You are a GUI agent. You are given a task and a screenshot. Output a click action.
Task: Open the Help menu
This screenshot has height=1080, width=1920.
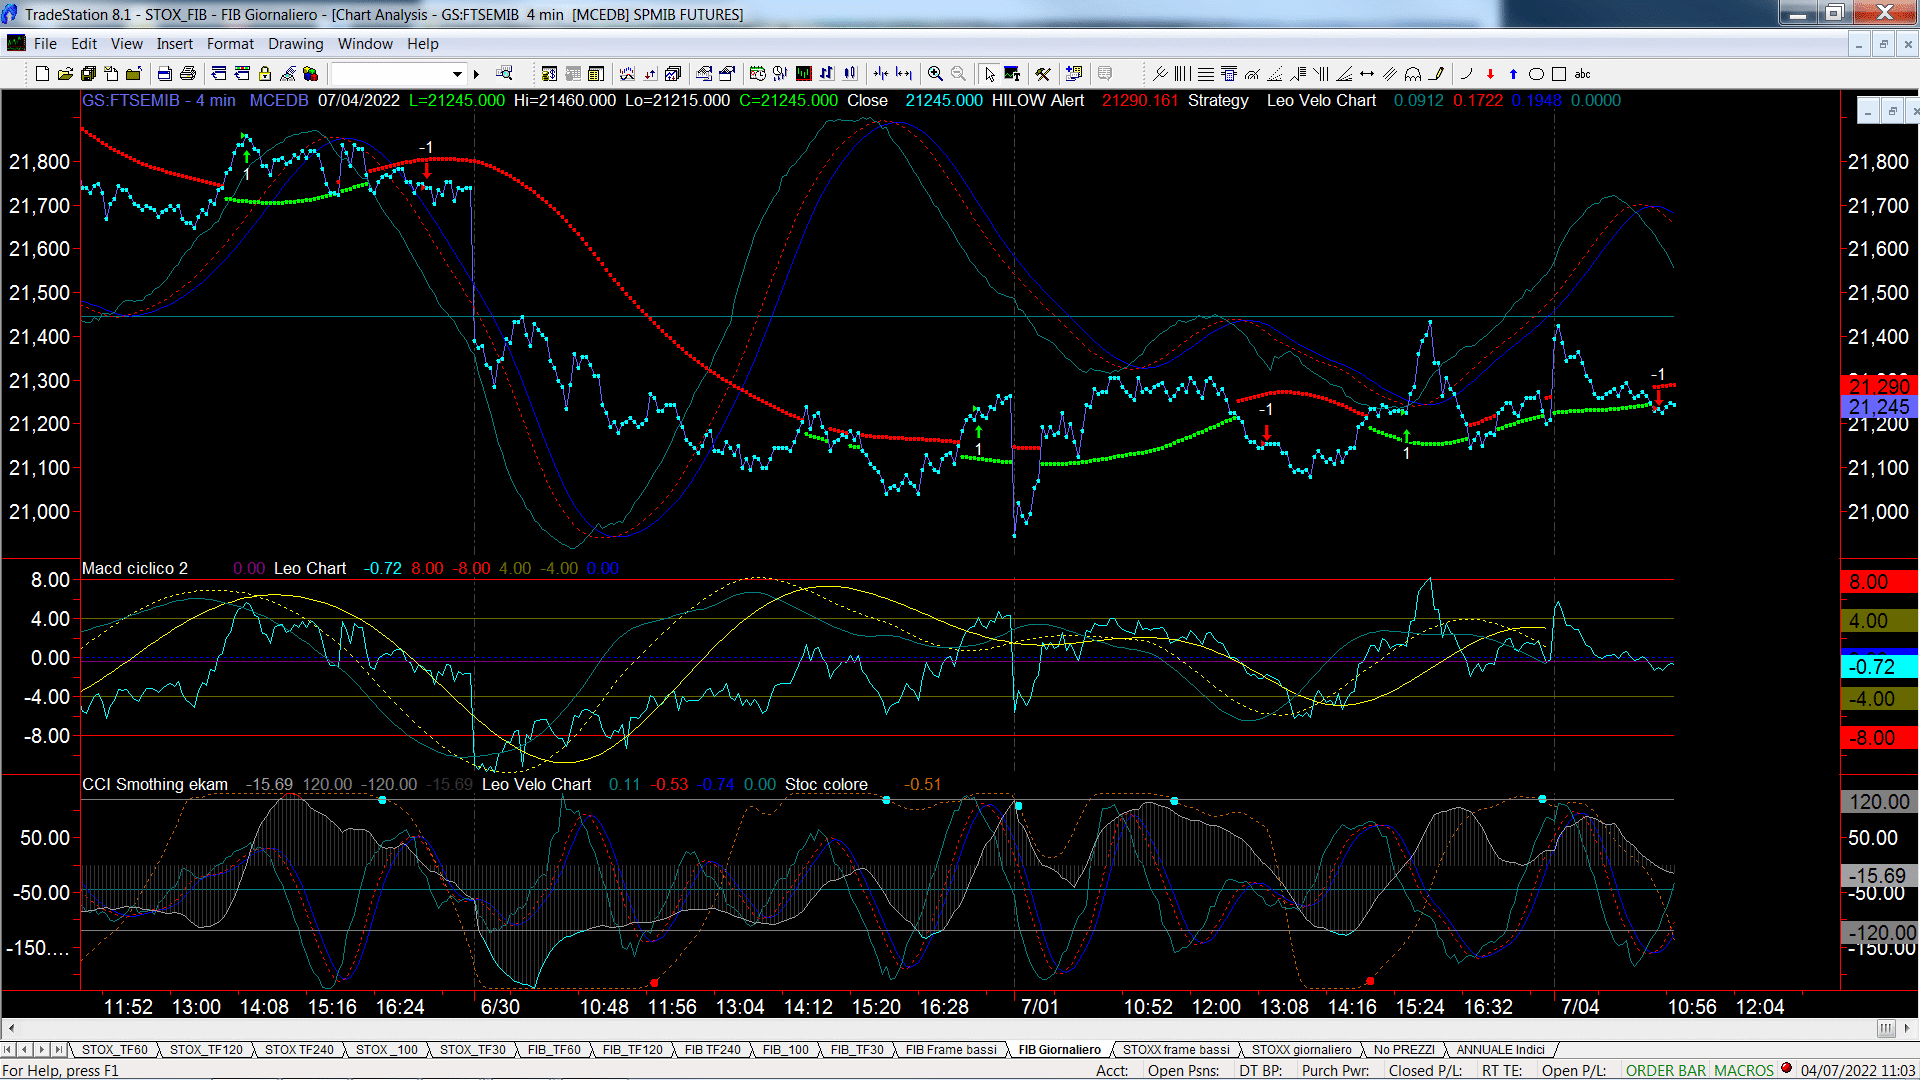pyautogui.click(x=423, y=44)
